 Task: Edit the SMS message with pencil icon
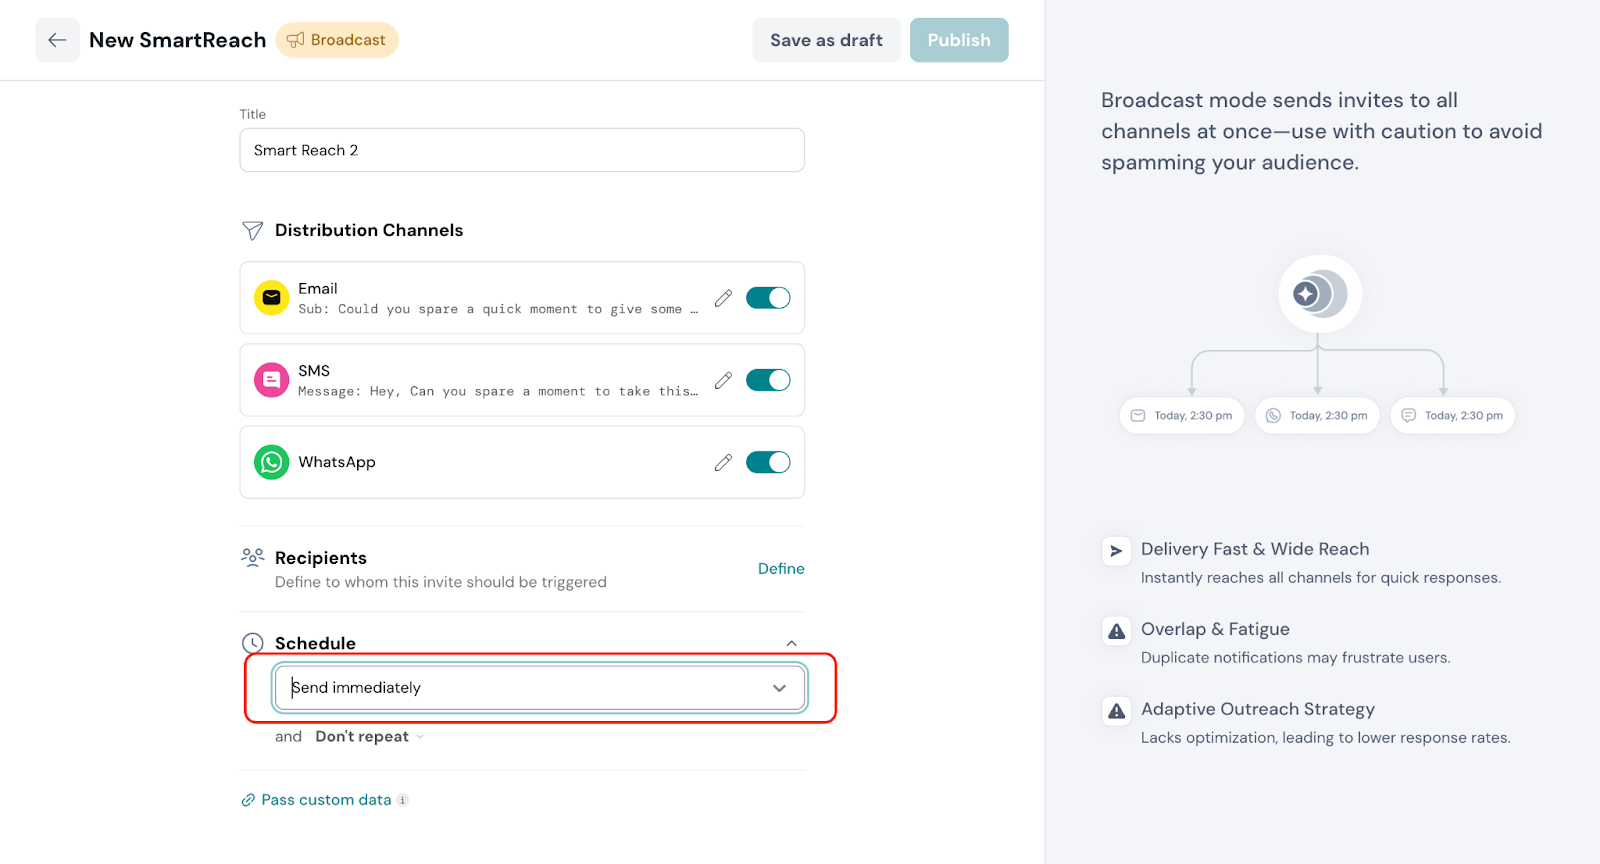point(723,380)
